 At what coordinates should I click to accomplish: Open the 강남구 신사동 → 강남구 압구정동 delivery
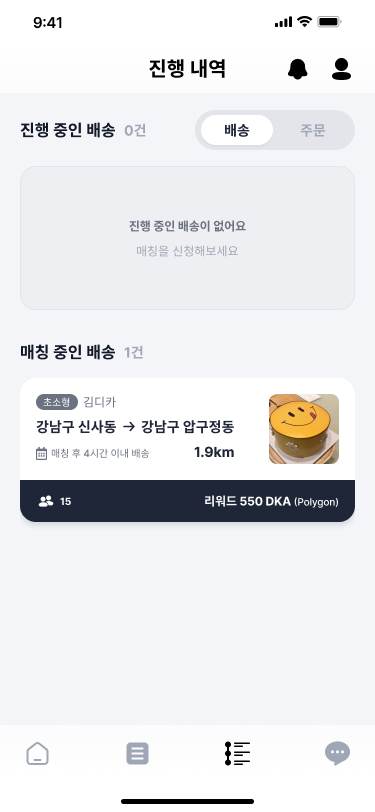[135, 427]
